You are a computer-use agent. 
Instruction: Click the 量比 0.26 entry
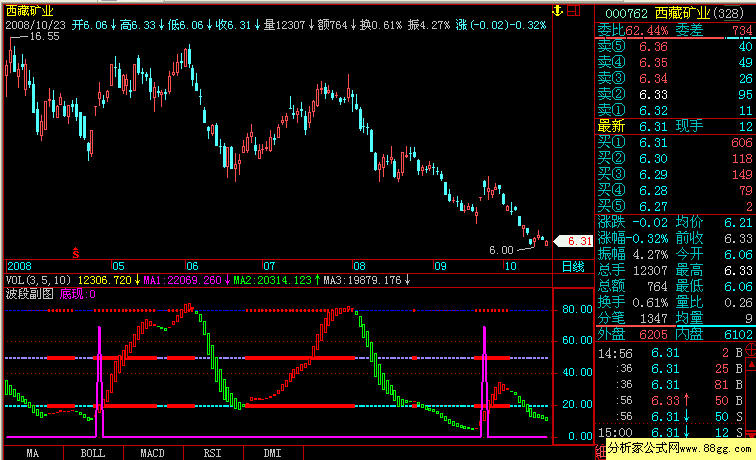(714, 302)
